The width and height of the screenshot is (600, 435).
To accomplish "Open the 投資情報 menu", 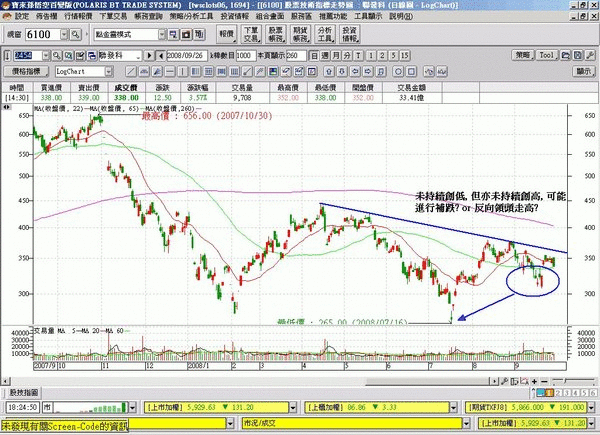I will pos(235,16).
